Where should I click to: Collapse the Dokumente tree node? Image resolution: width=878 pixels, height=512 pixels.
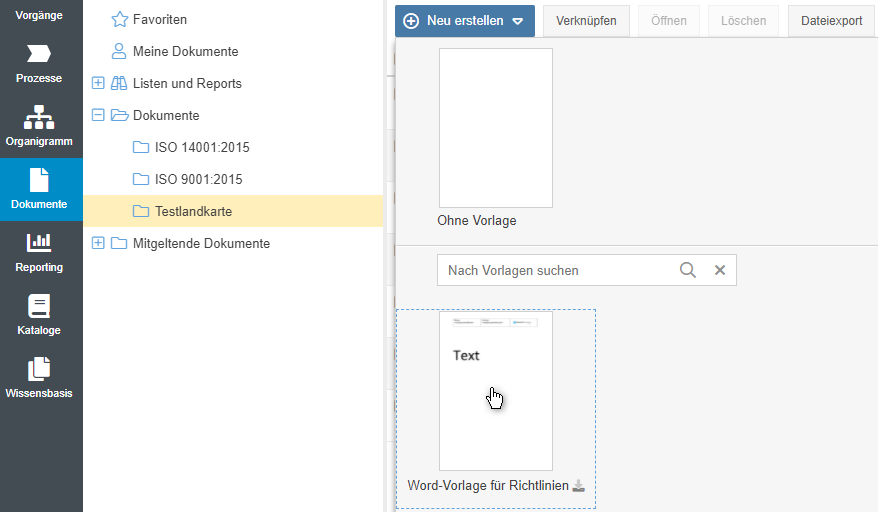pos(98,115)
